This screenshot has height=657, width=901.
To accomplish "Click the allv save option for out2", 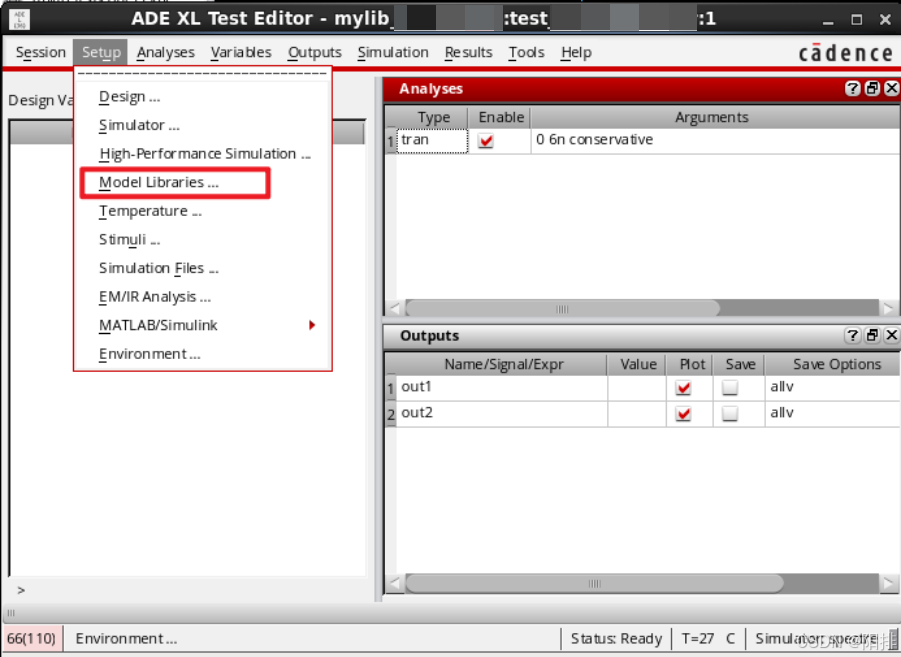I will point(832,413).
